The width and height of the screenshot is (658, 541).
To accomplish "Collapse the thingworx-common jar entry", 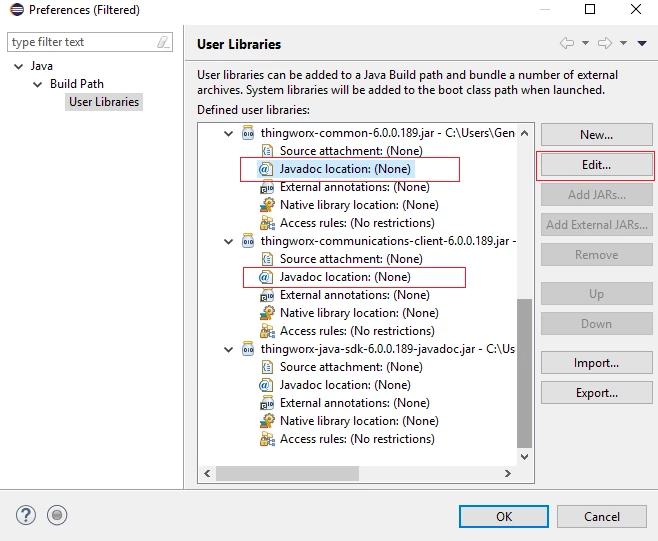I will (228, 133).
